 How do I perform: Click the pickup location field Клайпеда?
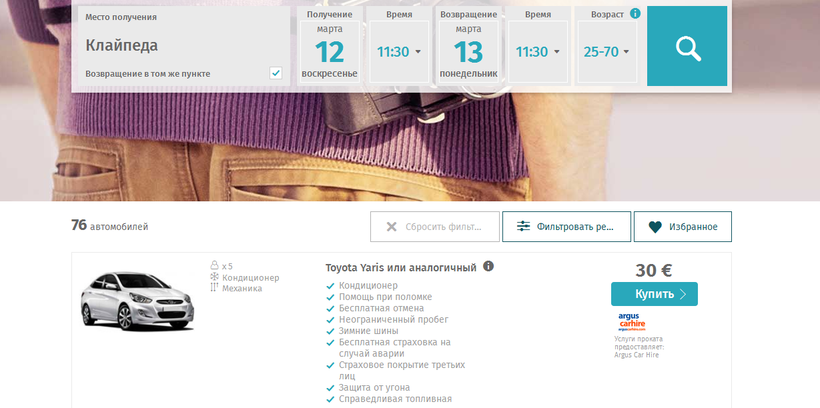(184, 46)
